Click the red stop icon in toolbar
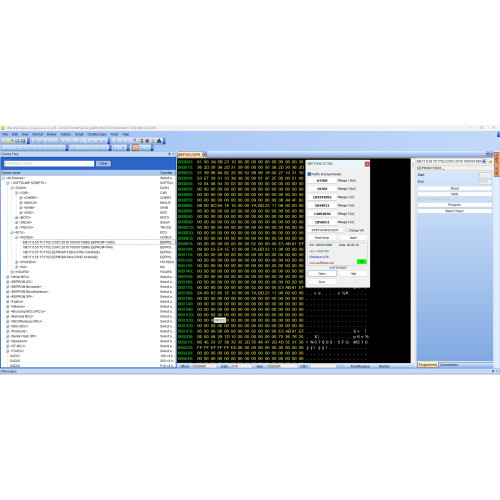This screenshot has width=500, height=500. tap(147, 141)
